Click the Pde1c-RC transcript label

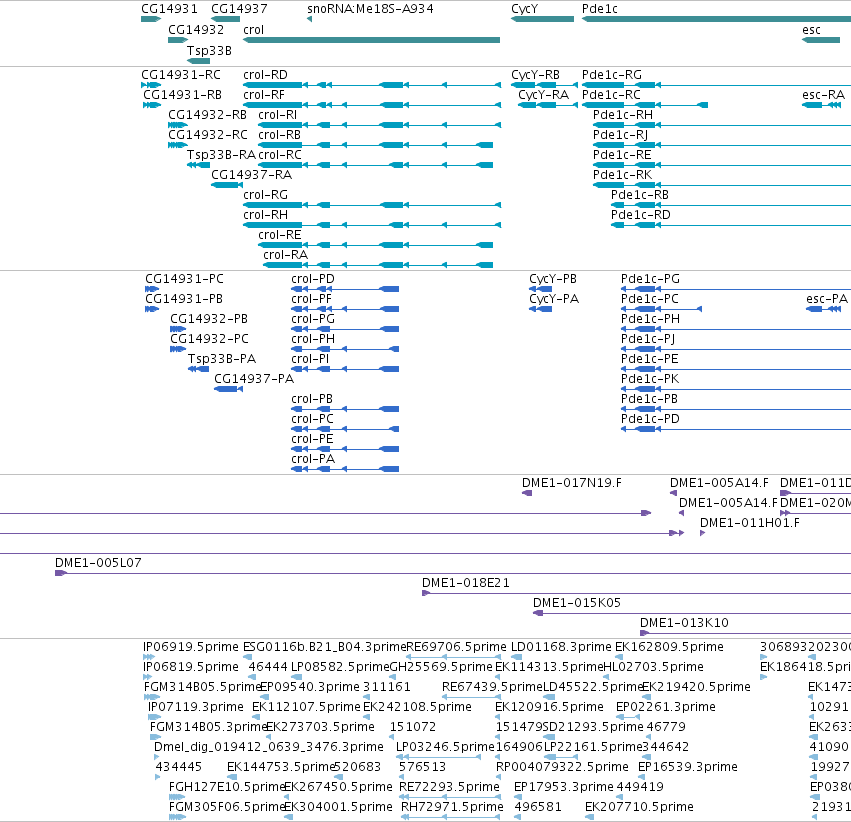[x=611, y=95]
